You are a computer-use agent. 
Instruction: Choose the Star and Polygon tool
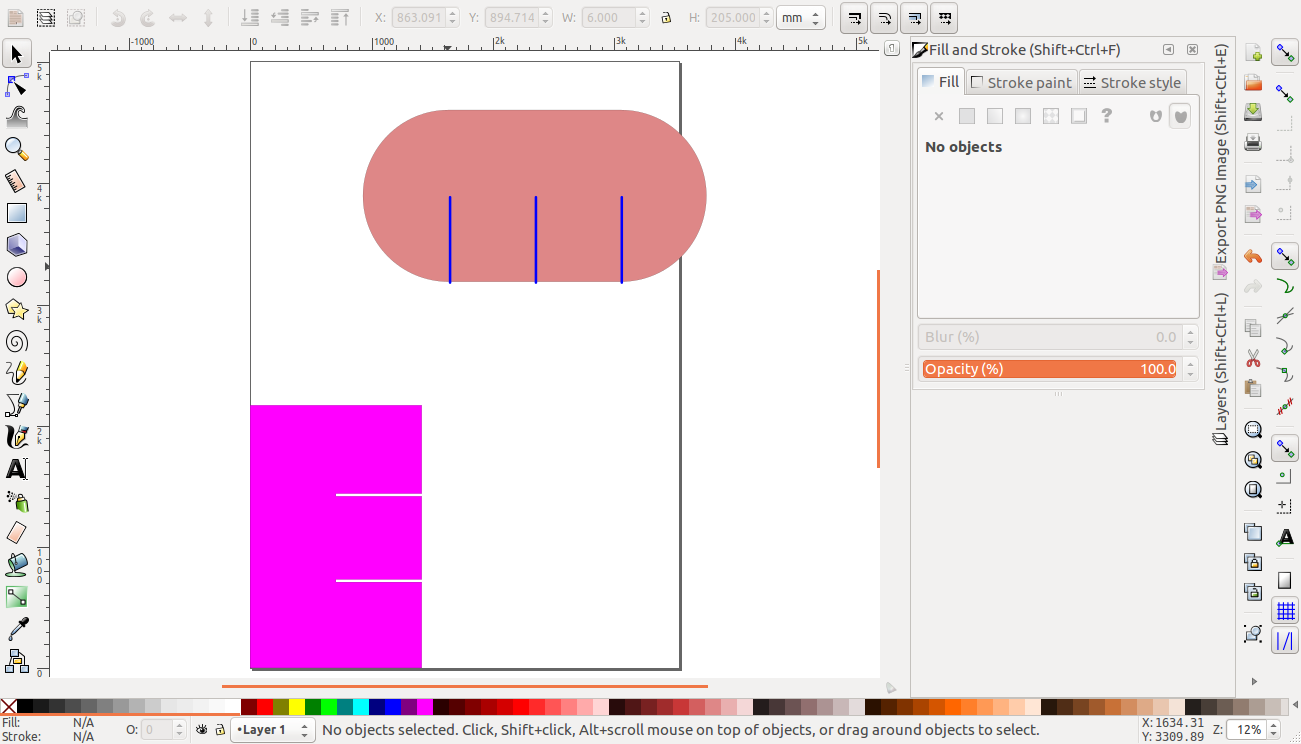coord(17,309)
